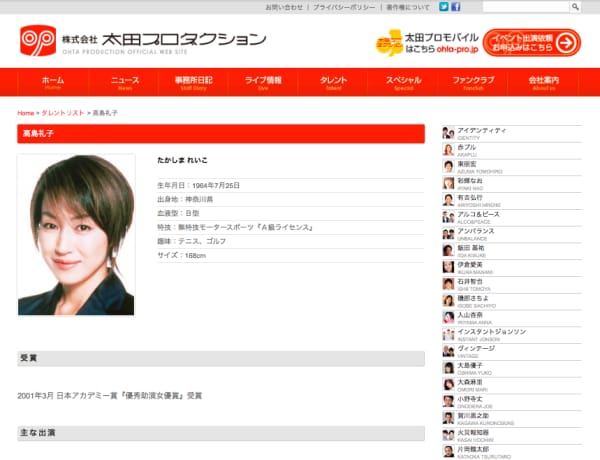
Task: Open 事務所日記 navigation item
Action: pyautogui.click(x=194, y=82)
